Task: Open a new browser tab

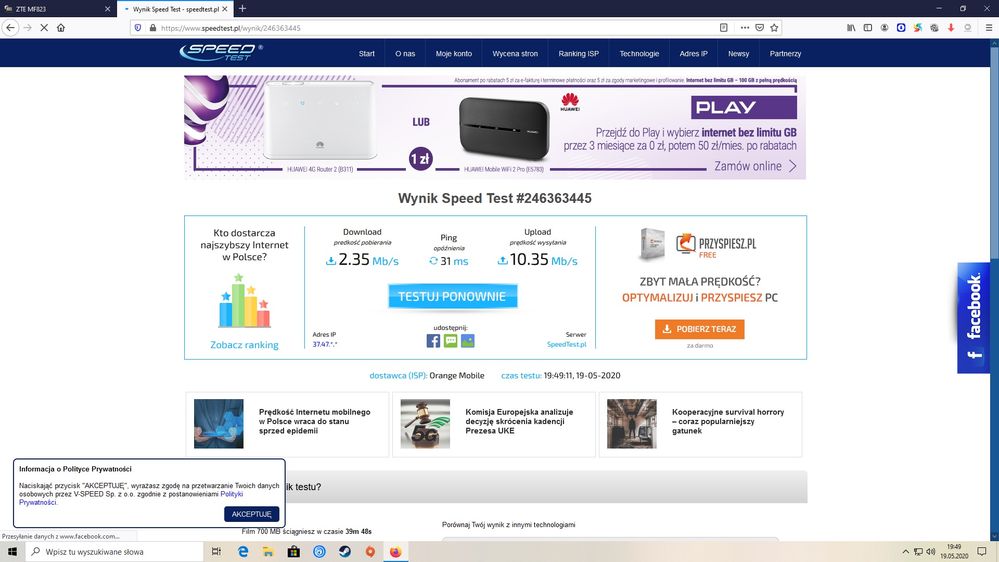Action: (242, 9)
